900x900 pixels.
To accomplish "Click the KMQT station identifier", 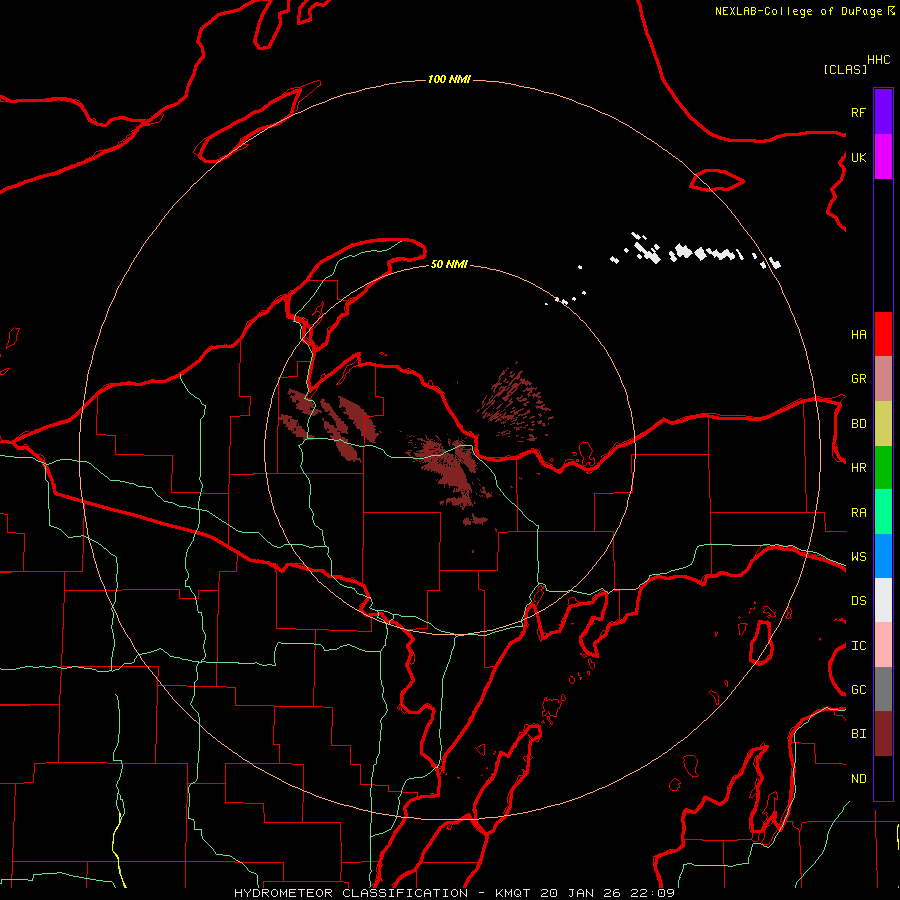I will click(514, 893).
